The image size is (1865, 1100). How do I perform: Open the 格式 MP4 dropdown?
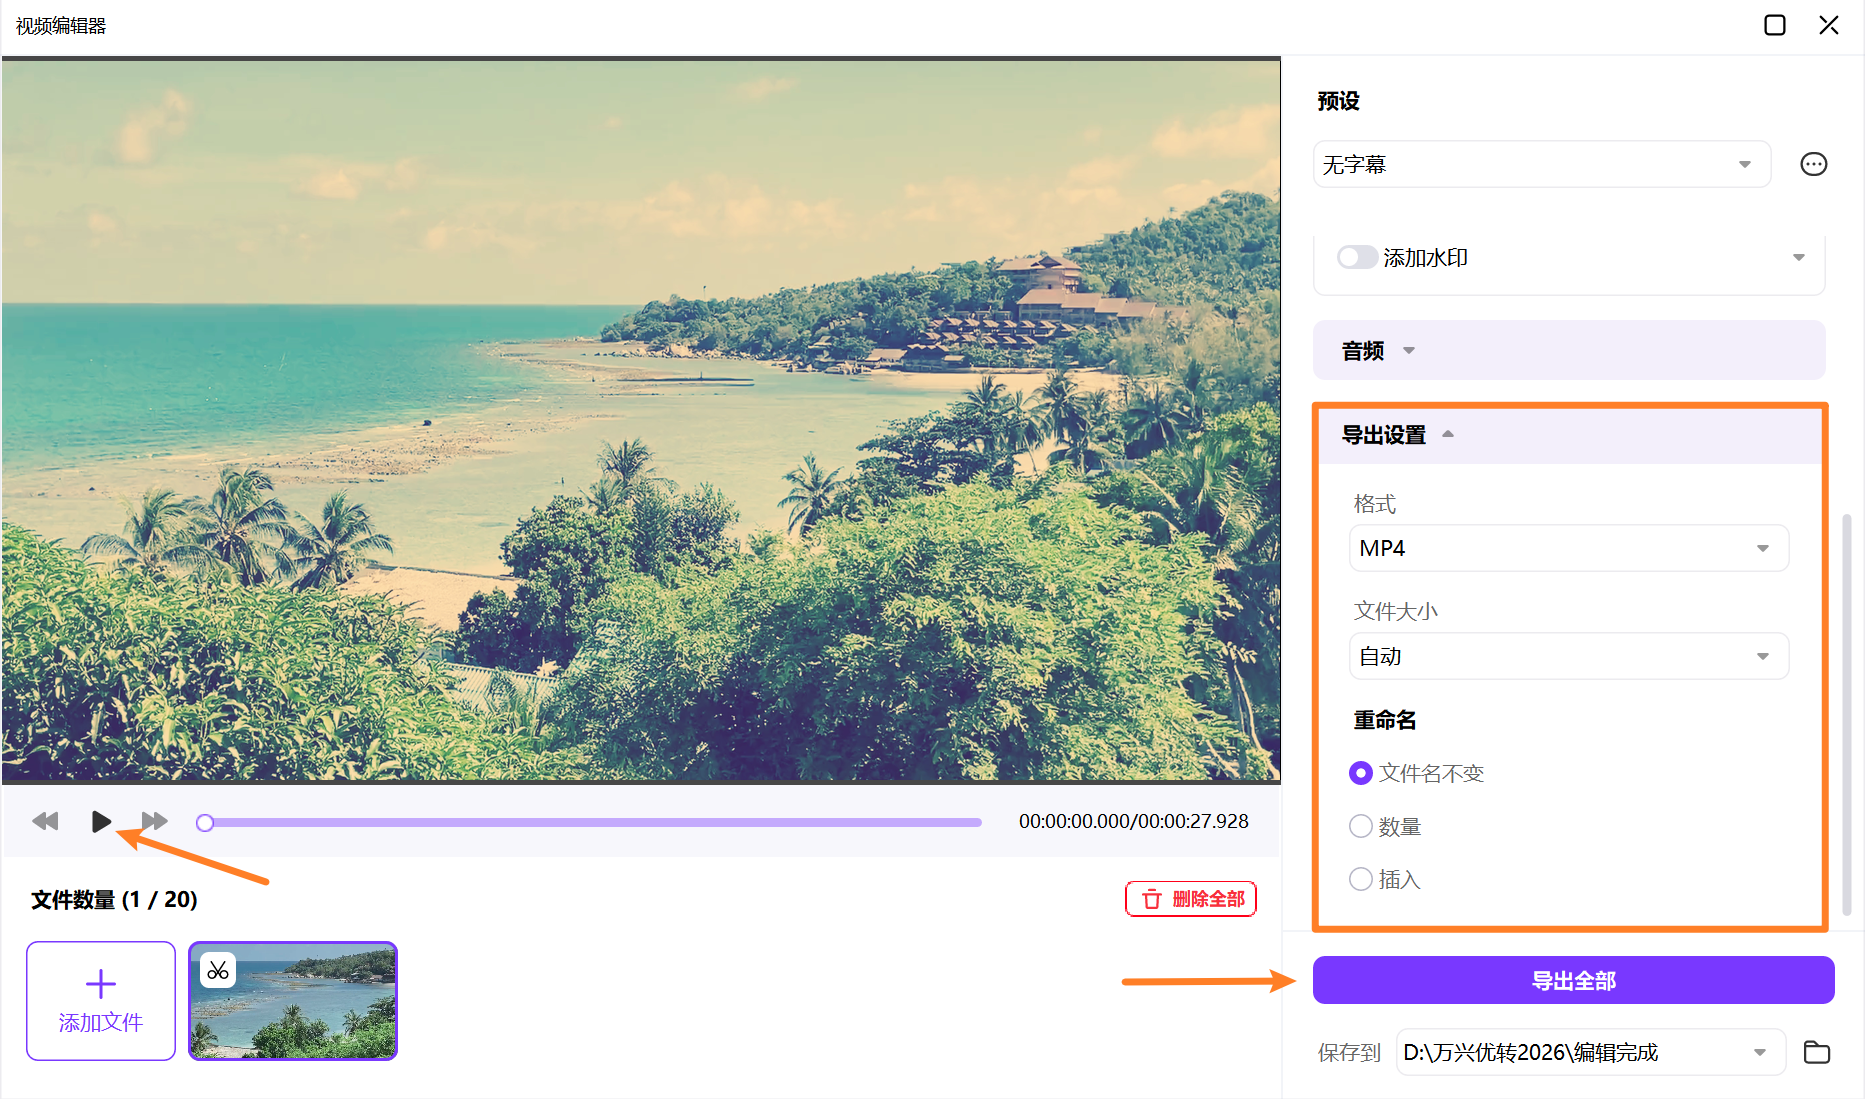pos(1568,548)
